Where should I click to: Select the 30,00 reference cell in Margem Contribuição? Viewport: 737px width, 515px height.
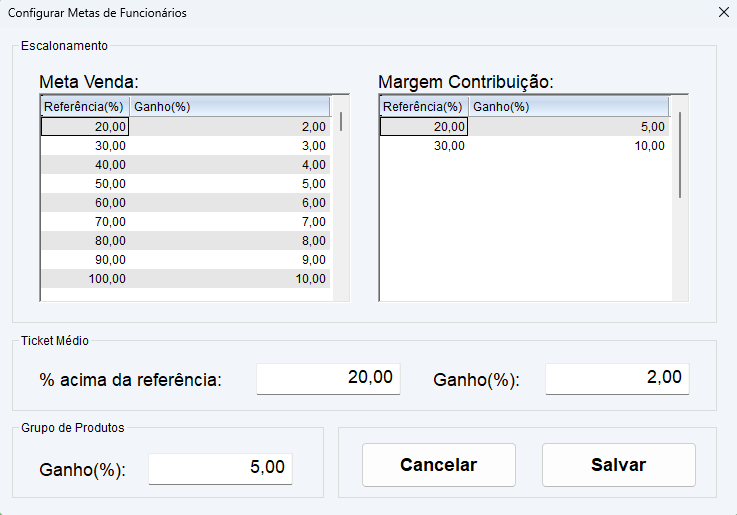(424, 146)
